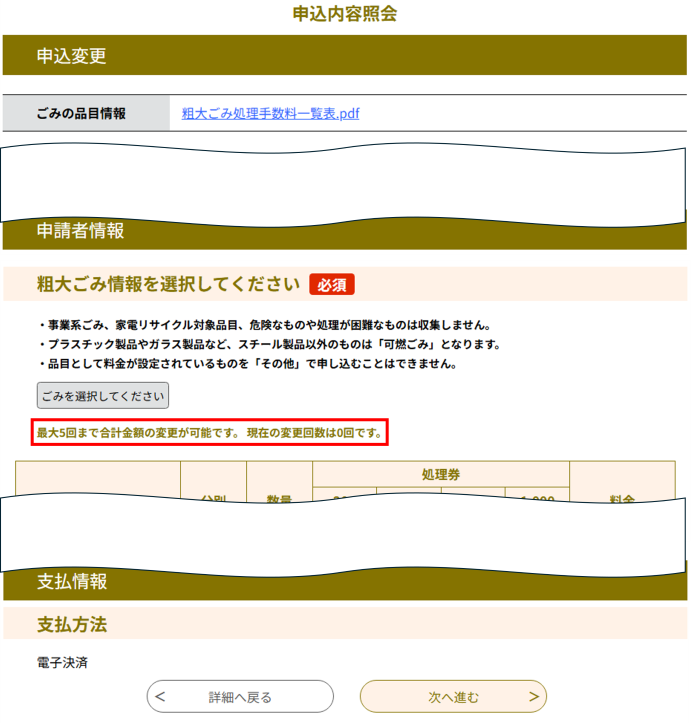694x723 pixels.
Task: Click the 粗大ごみ情報を選択してください heading
Action: tap(168, 284)
